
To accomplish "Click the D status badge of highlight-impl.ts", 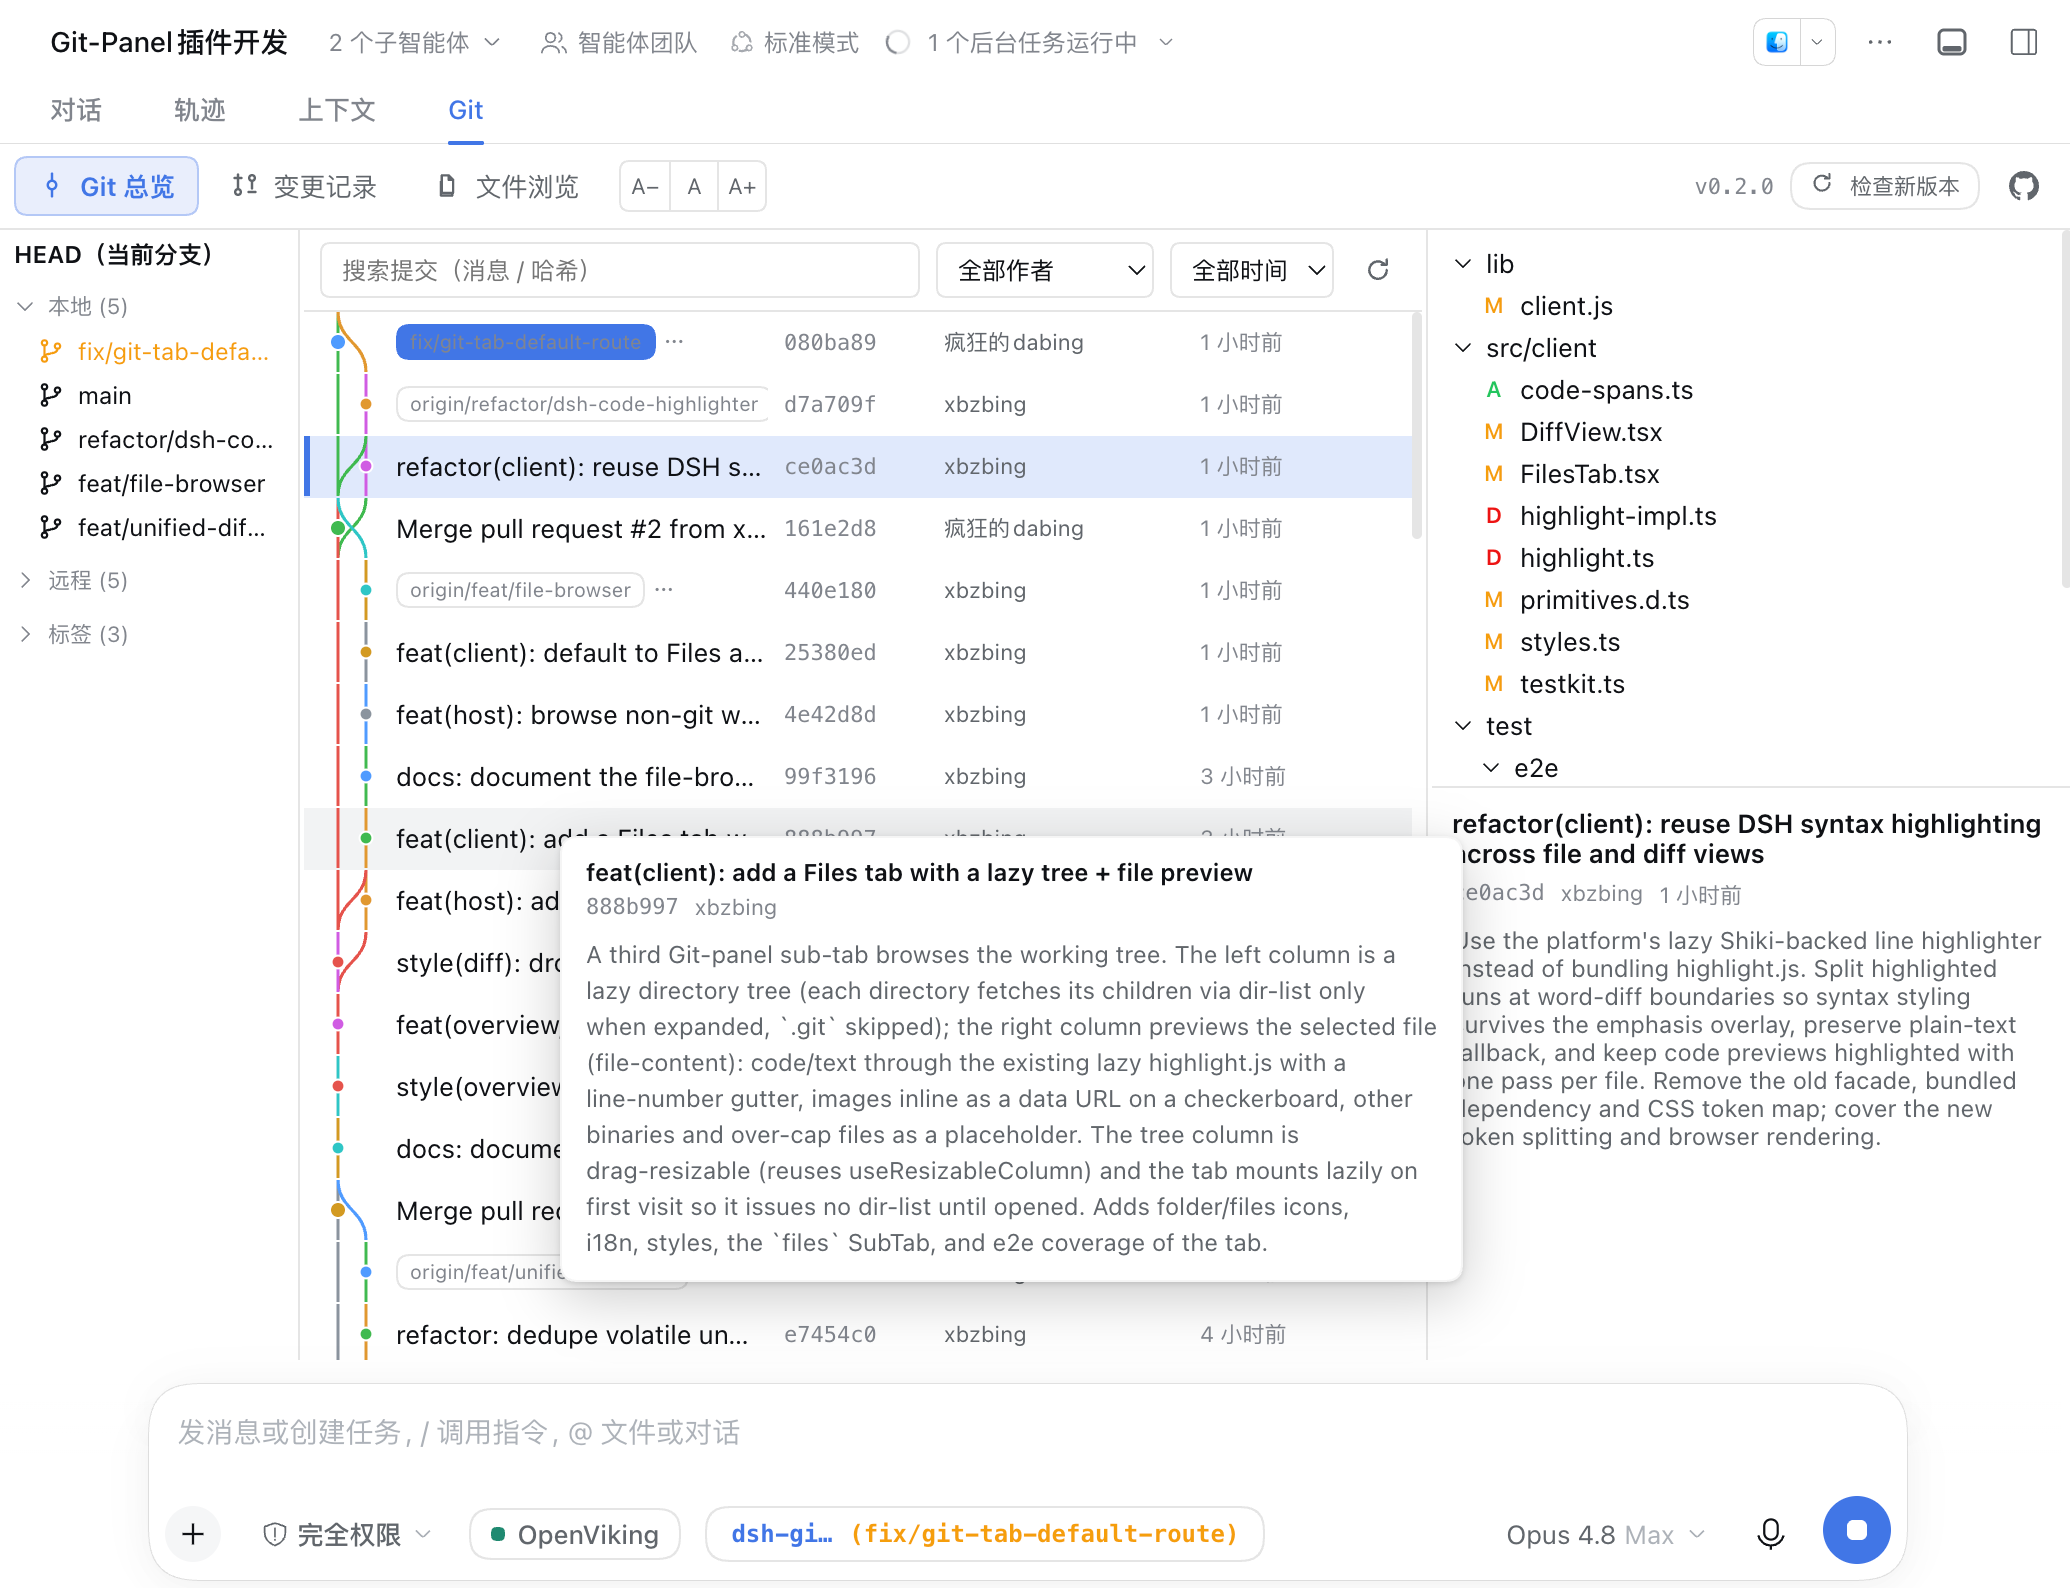I will tap(1494, 516).
